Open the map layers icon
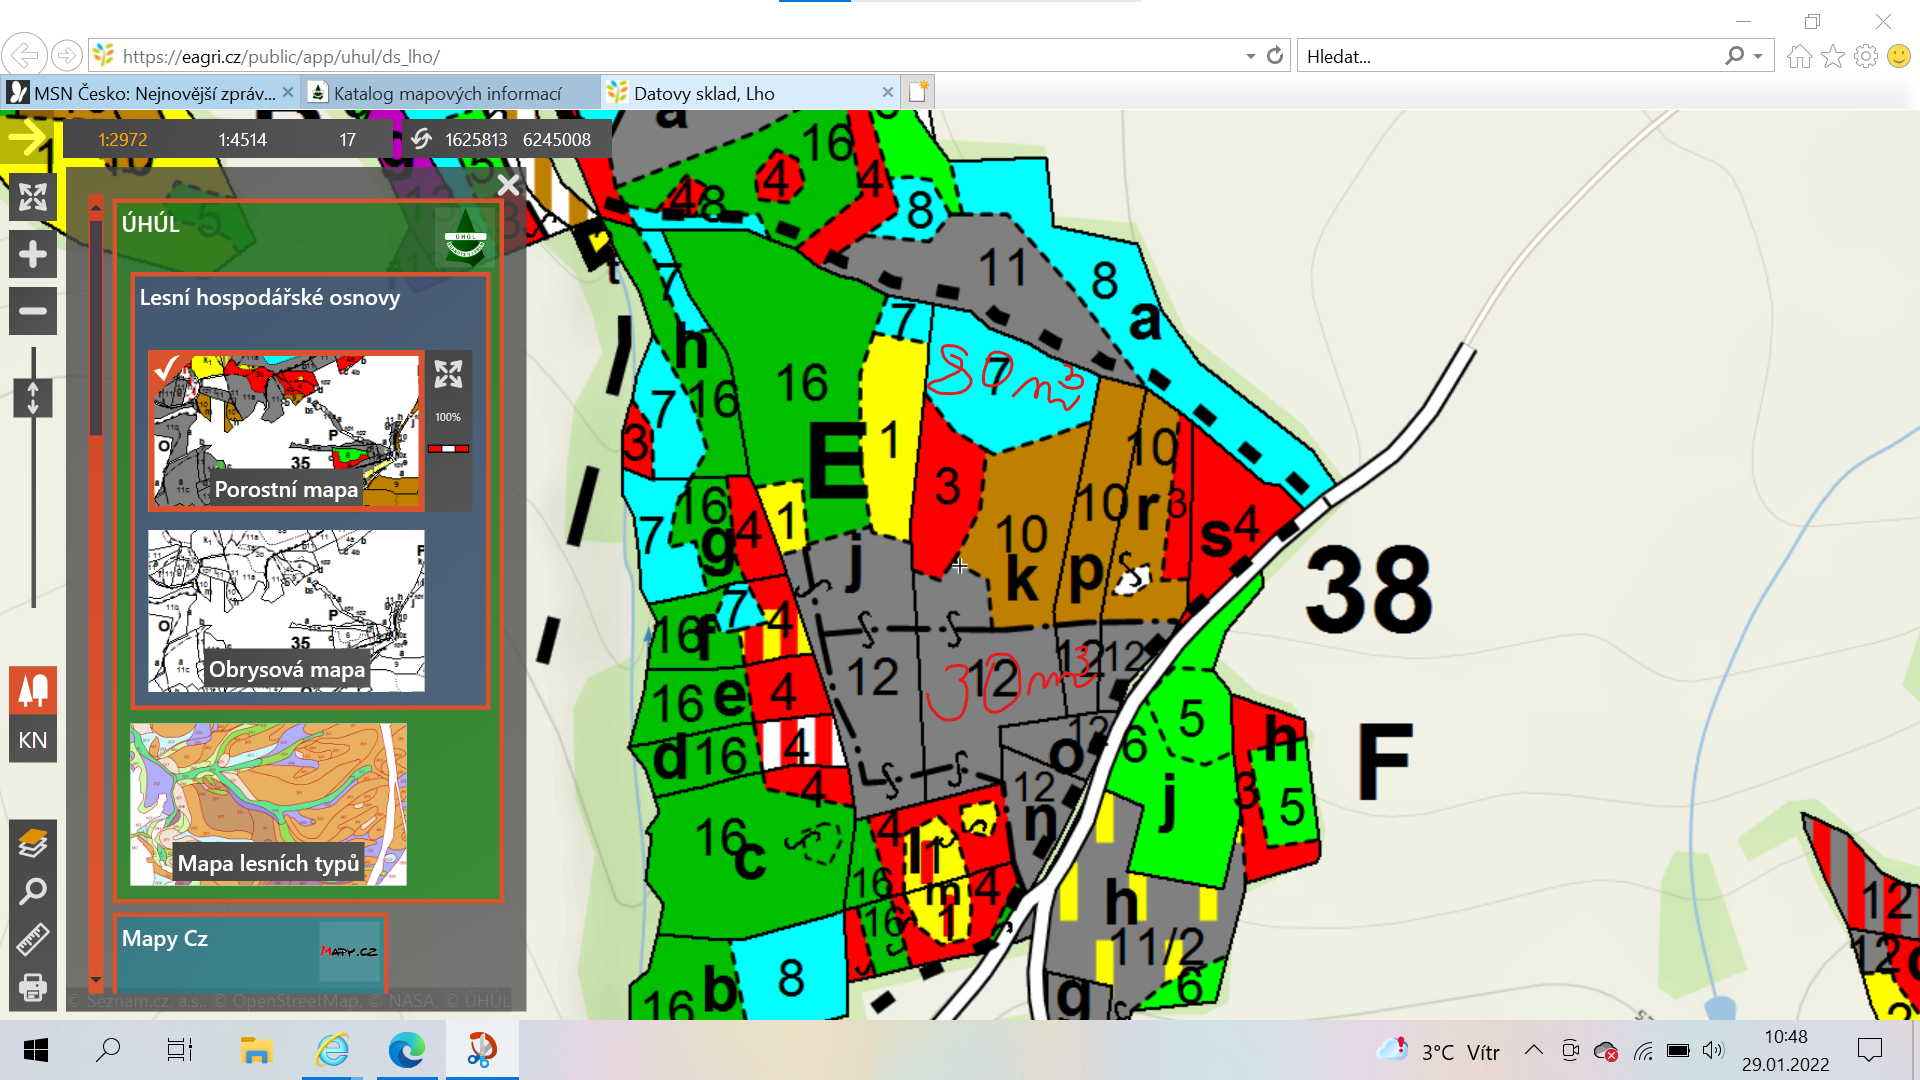 33,843
